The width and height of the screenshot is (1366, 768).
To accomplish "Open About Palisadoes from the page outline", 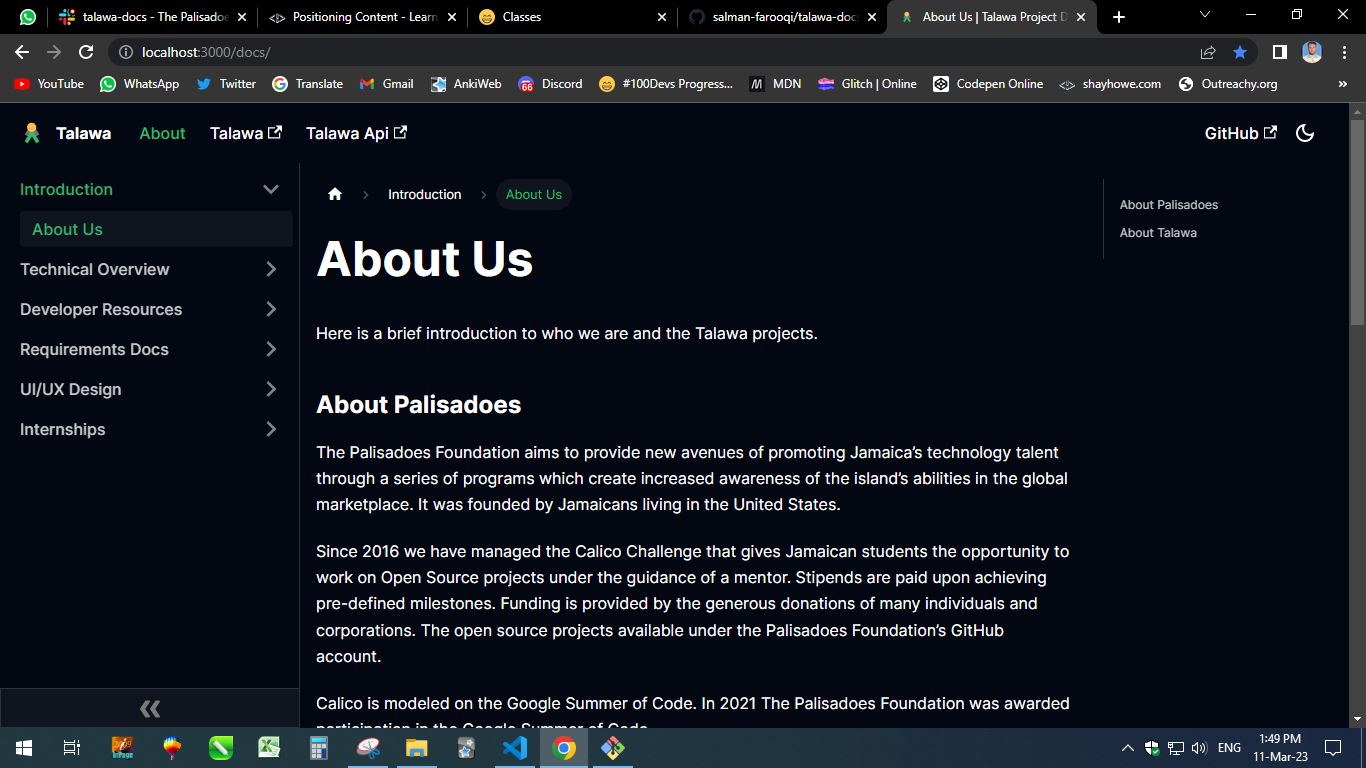I will [x=1168, y=204].
